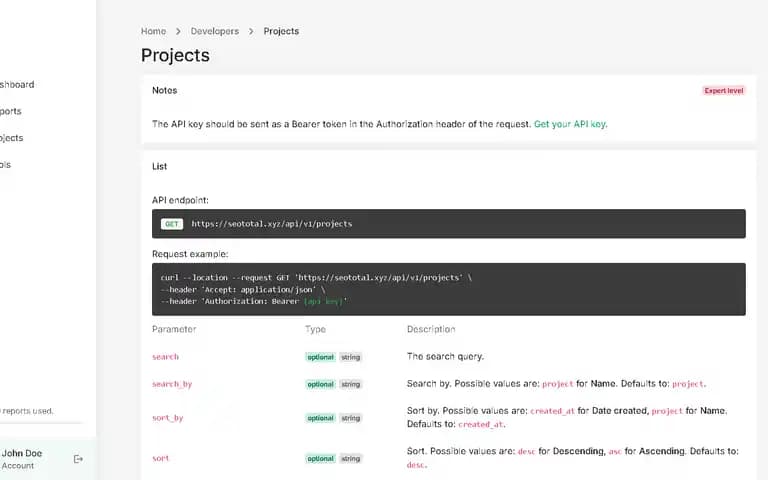Click the GET method badge
768x480 pixels.
(x=171, y=224)
